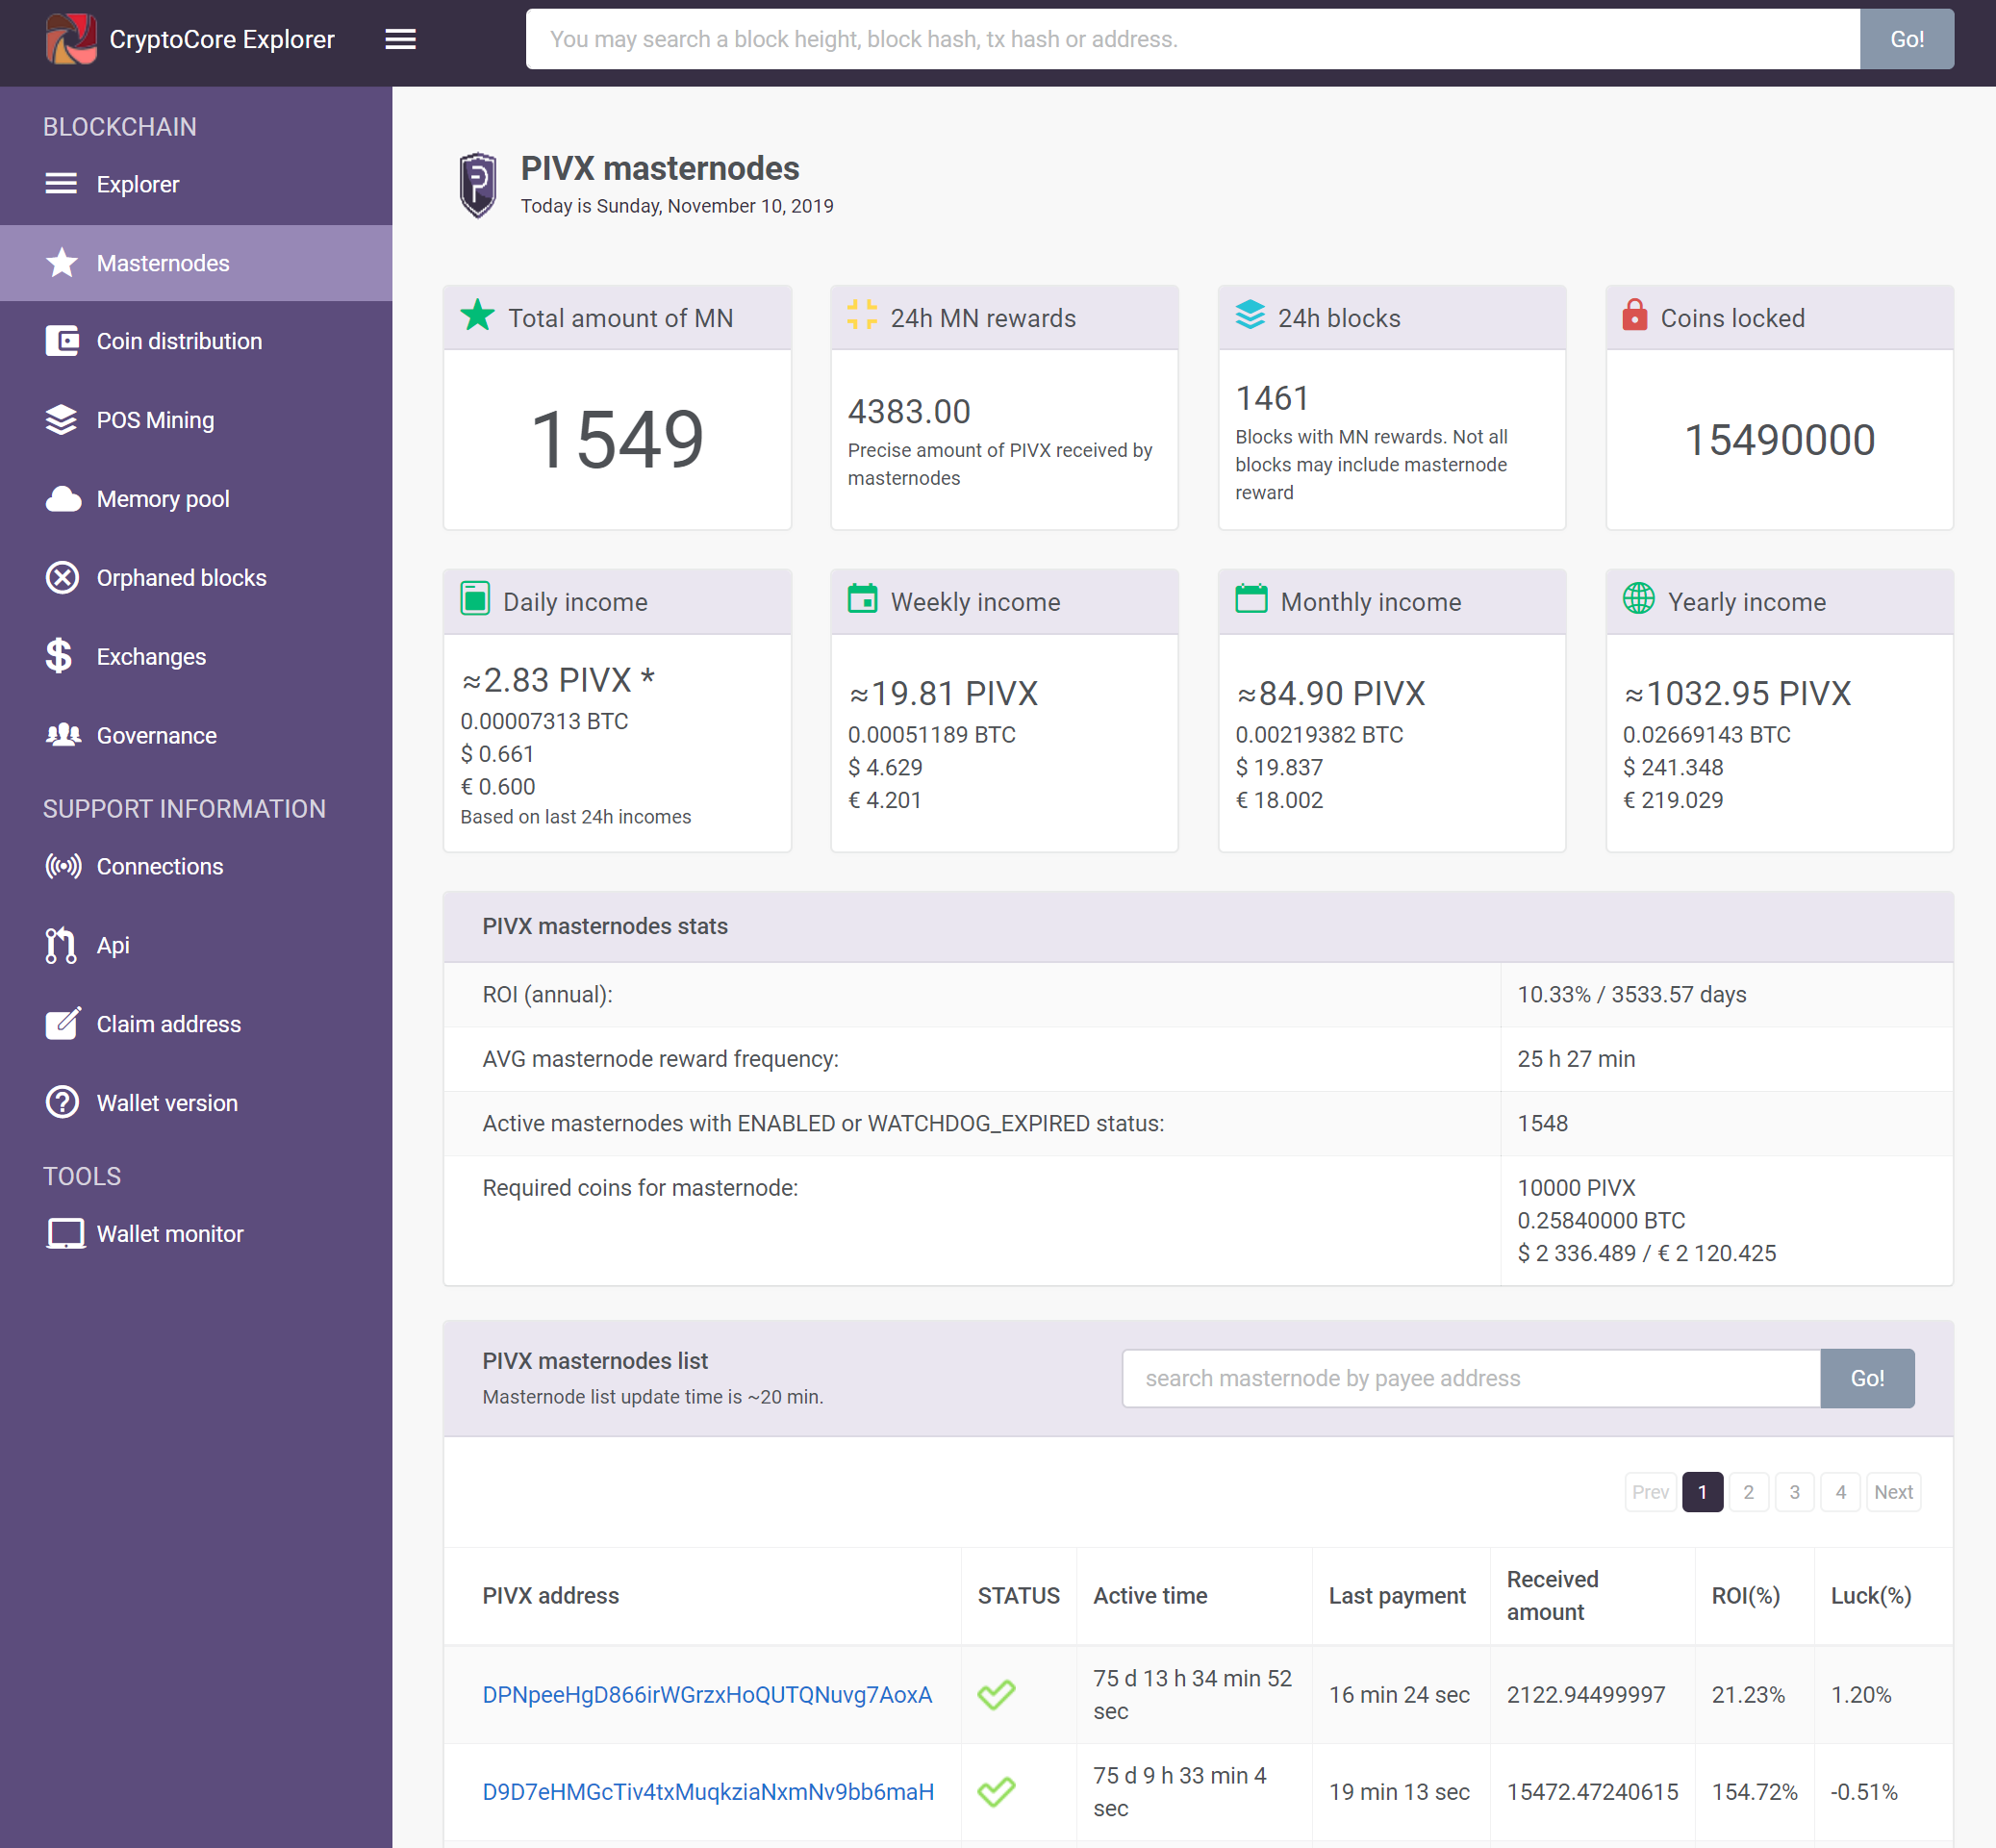
Task: Open address D9D7eHMGcTiv4txMuqkziaNxmNv9bb6maH
Action: 708,1791
